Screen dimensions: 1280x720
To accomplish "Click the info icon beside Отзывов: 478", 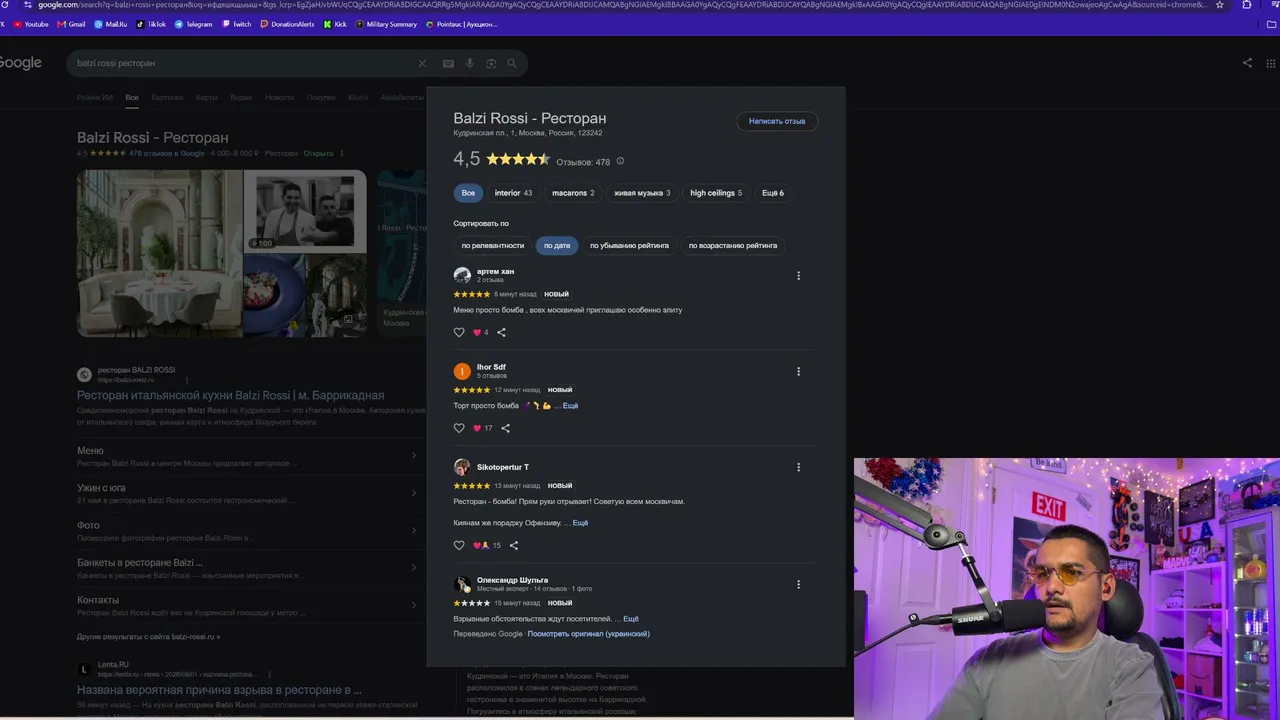I will (x=620, y=161).
